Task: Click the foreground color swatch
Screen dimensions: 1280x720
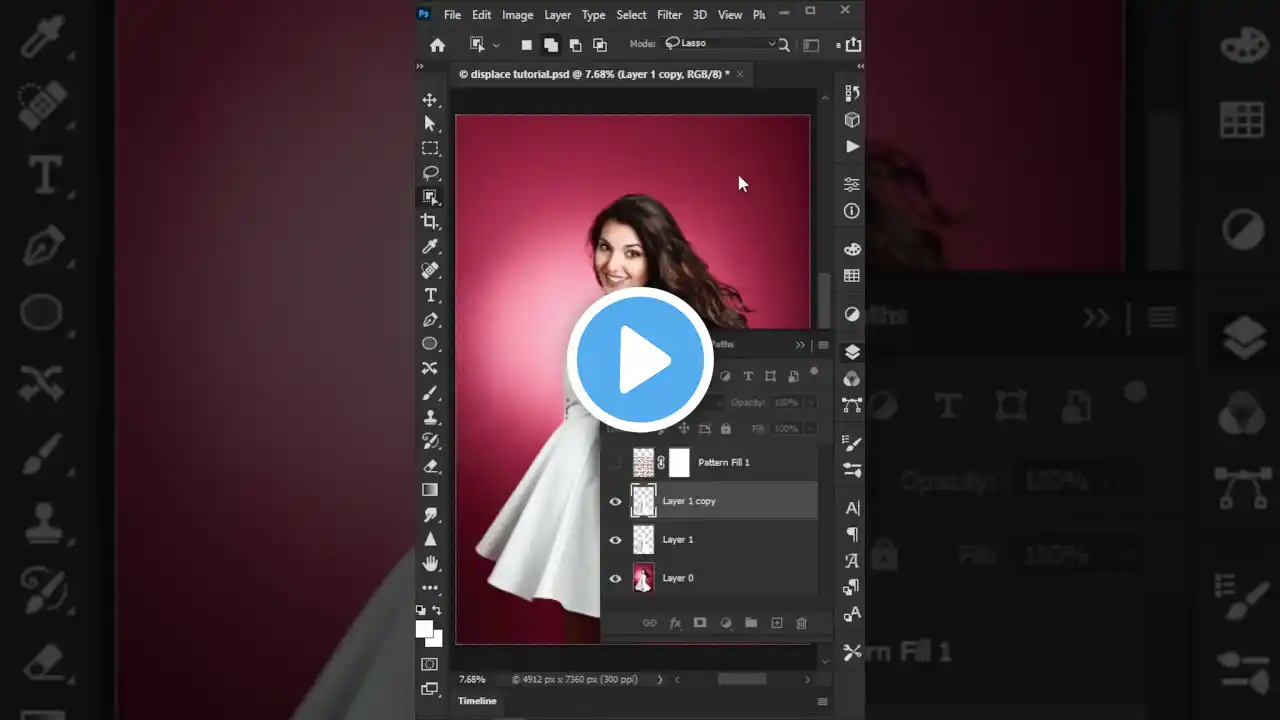Action: coord(424,629)
